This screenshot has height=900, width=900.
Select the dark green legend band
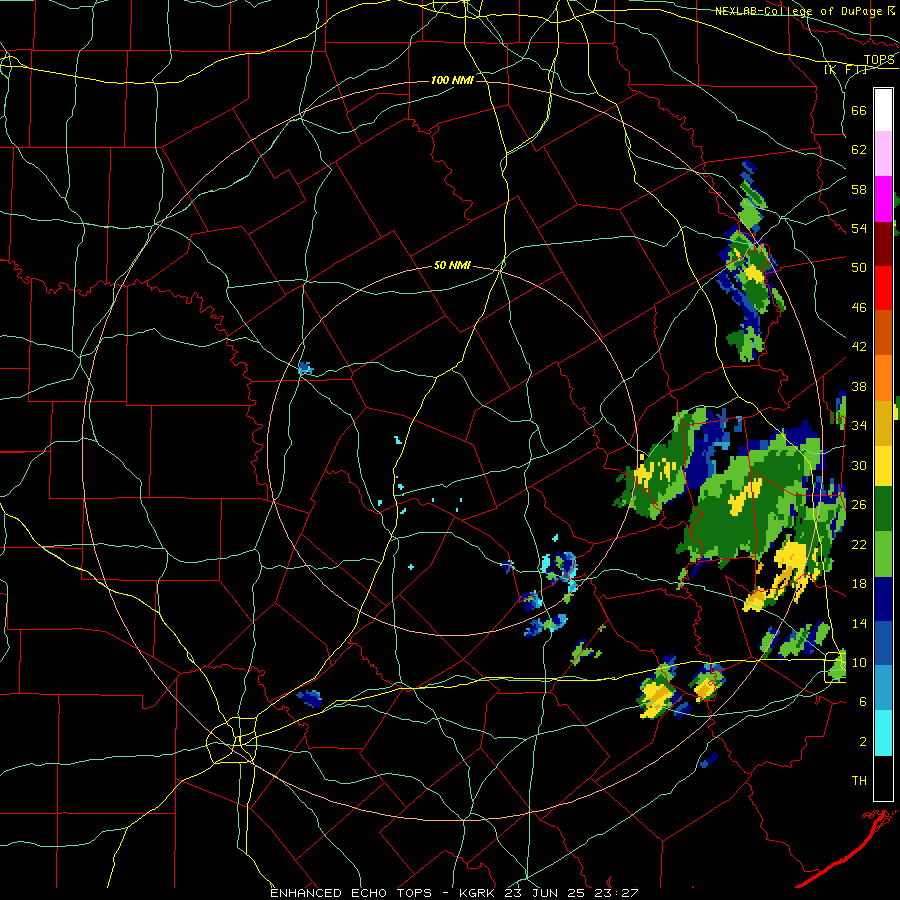tap(883, 509)
